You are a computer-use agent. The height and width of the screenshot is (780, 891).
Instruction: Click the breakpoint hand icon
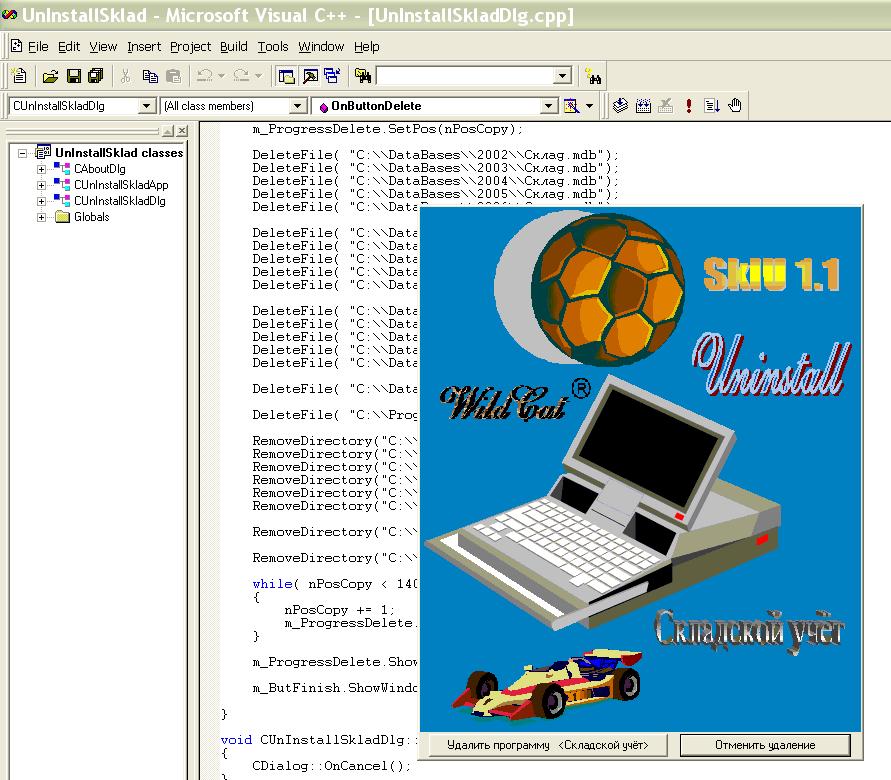(735, 106)
